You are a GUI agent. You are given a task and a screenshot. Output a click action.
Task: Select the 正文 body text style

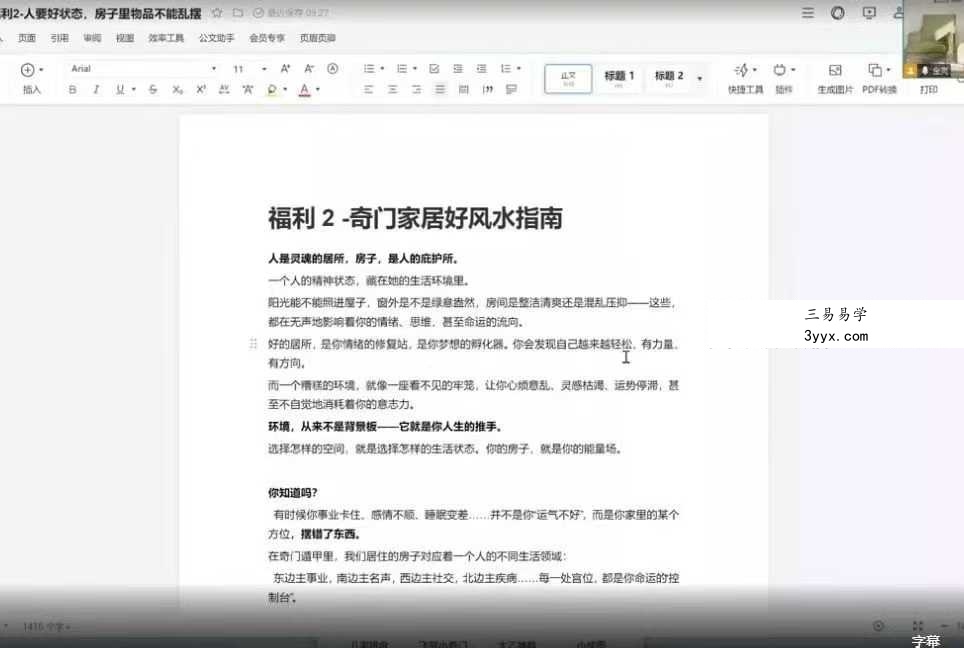(568, 79)
